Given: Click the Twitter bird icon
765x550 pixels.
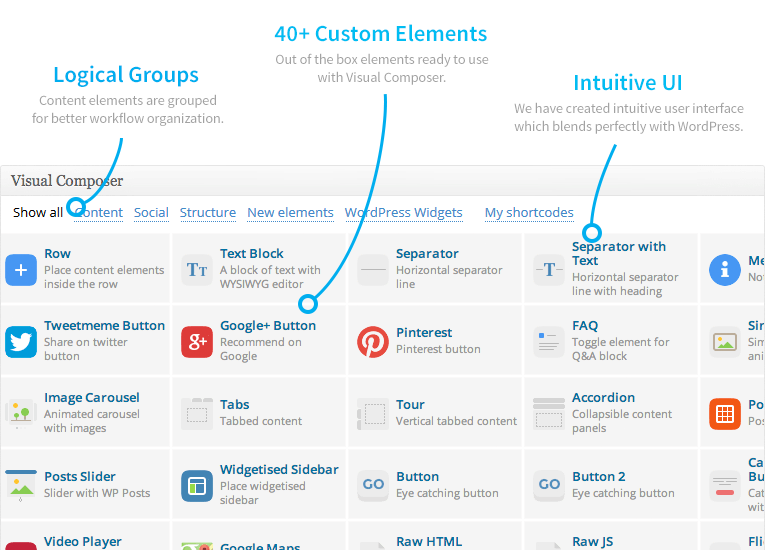Looking at the screenshot, I should click(x=21, y=342).
